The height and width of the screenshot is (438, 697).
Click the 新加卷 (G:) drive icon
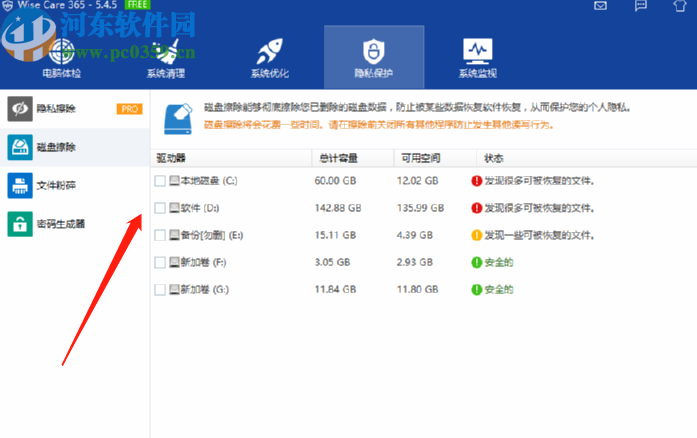point(174,289)
